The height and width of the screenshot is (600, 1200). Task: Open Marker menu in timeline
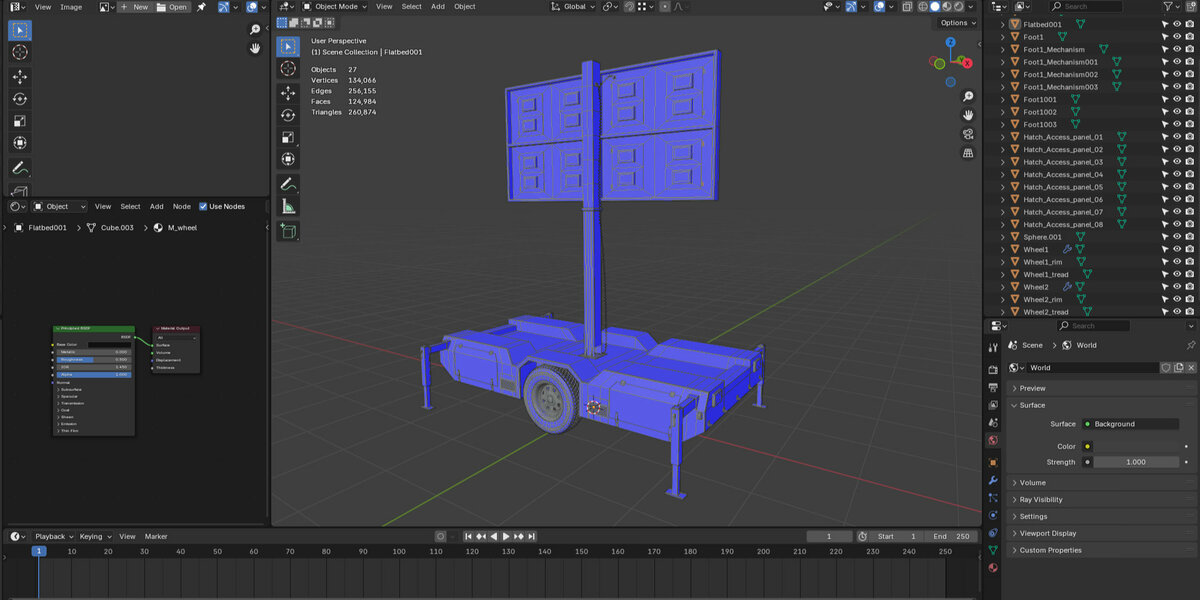pos(156,537)
